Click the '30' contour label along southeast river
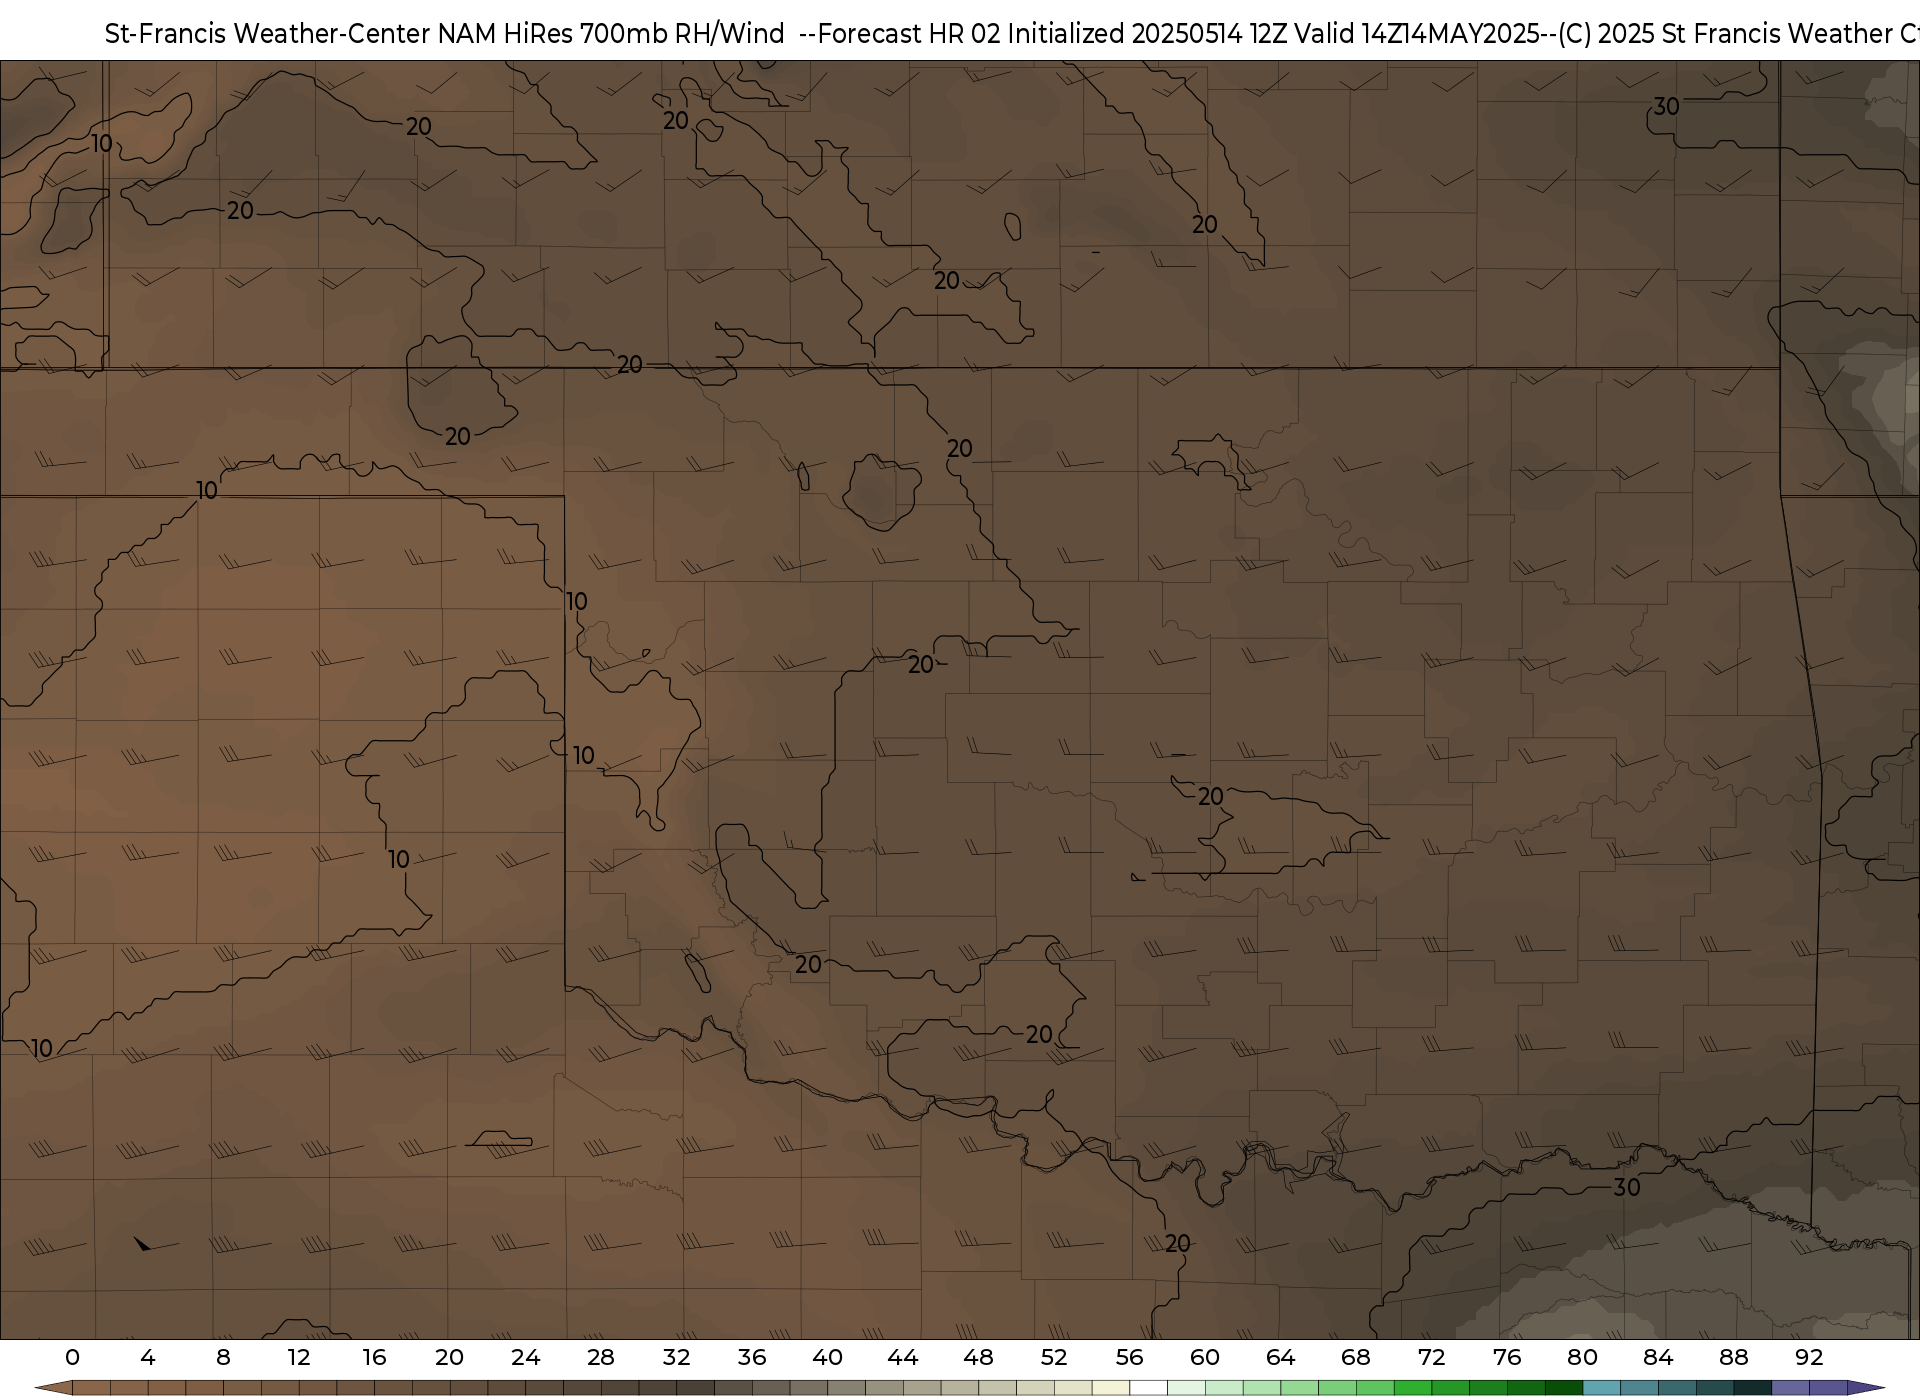Screen dimensions: 1920x1400 [1627, 1187]
